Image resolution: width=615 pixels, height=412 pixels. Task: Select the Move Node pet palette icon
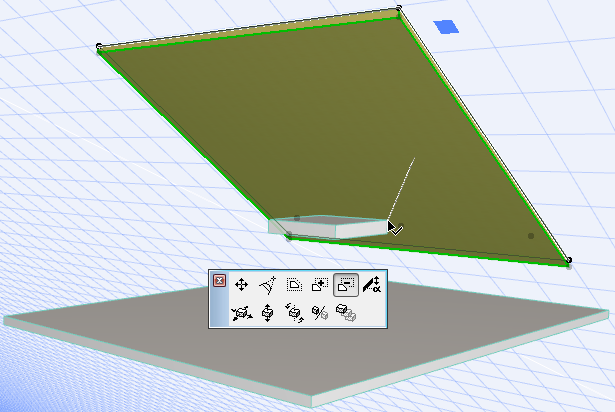[x=241, y=284]
